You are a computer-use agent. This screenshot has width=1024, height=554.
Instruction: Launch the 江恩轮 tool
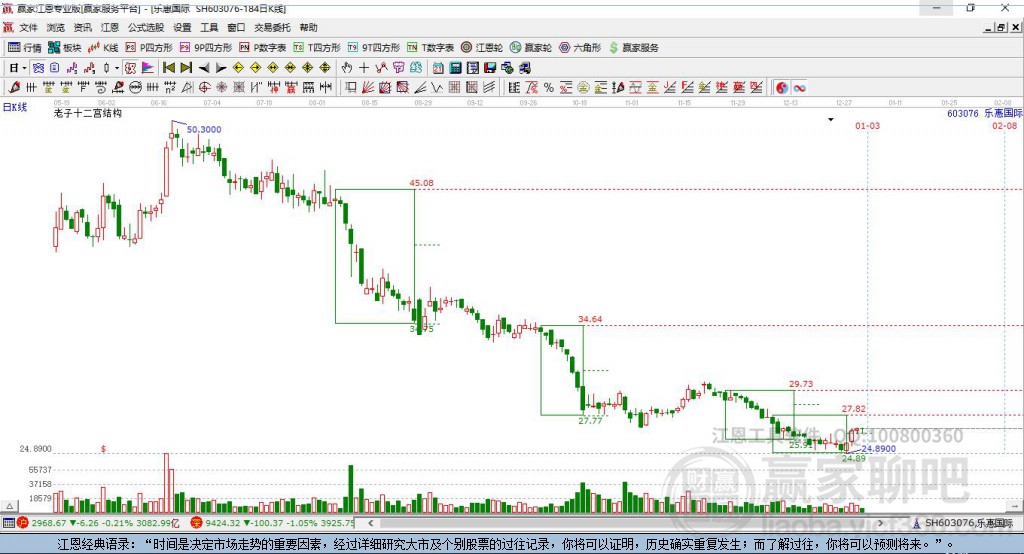pos(482,47)
